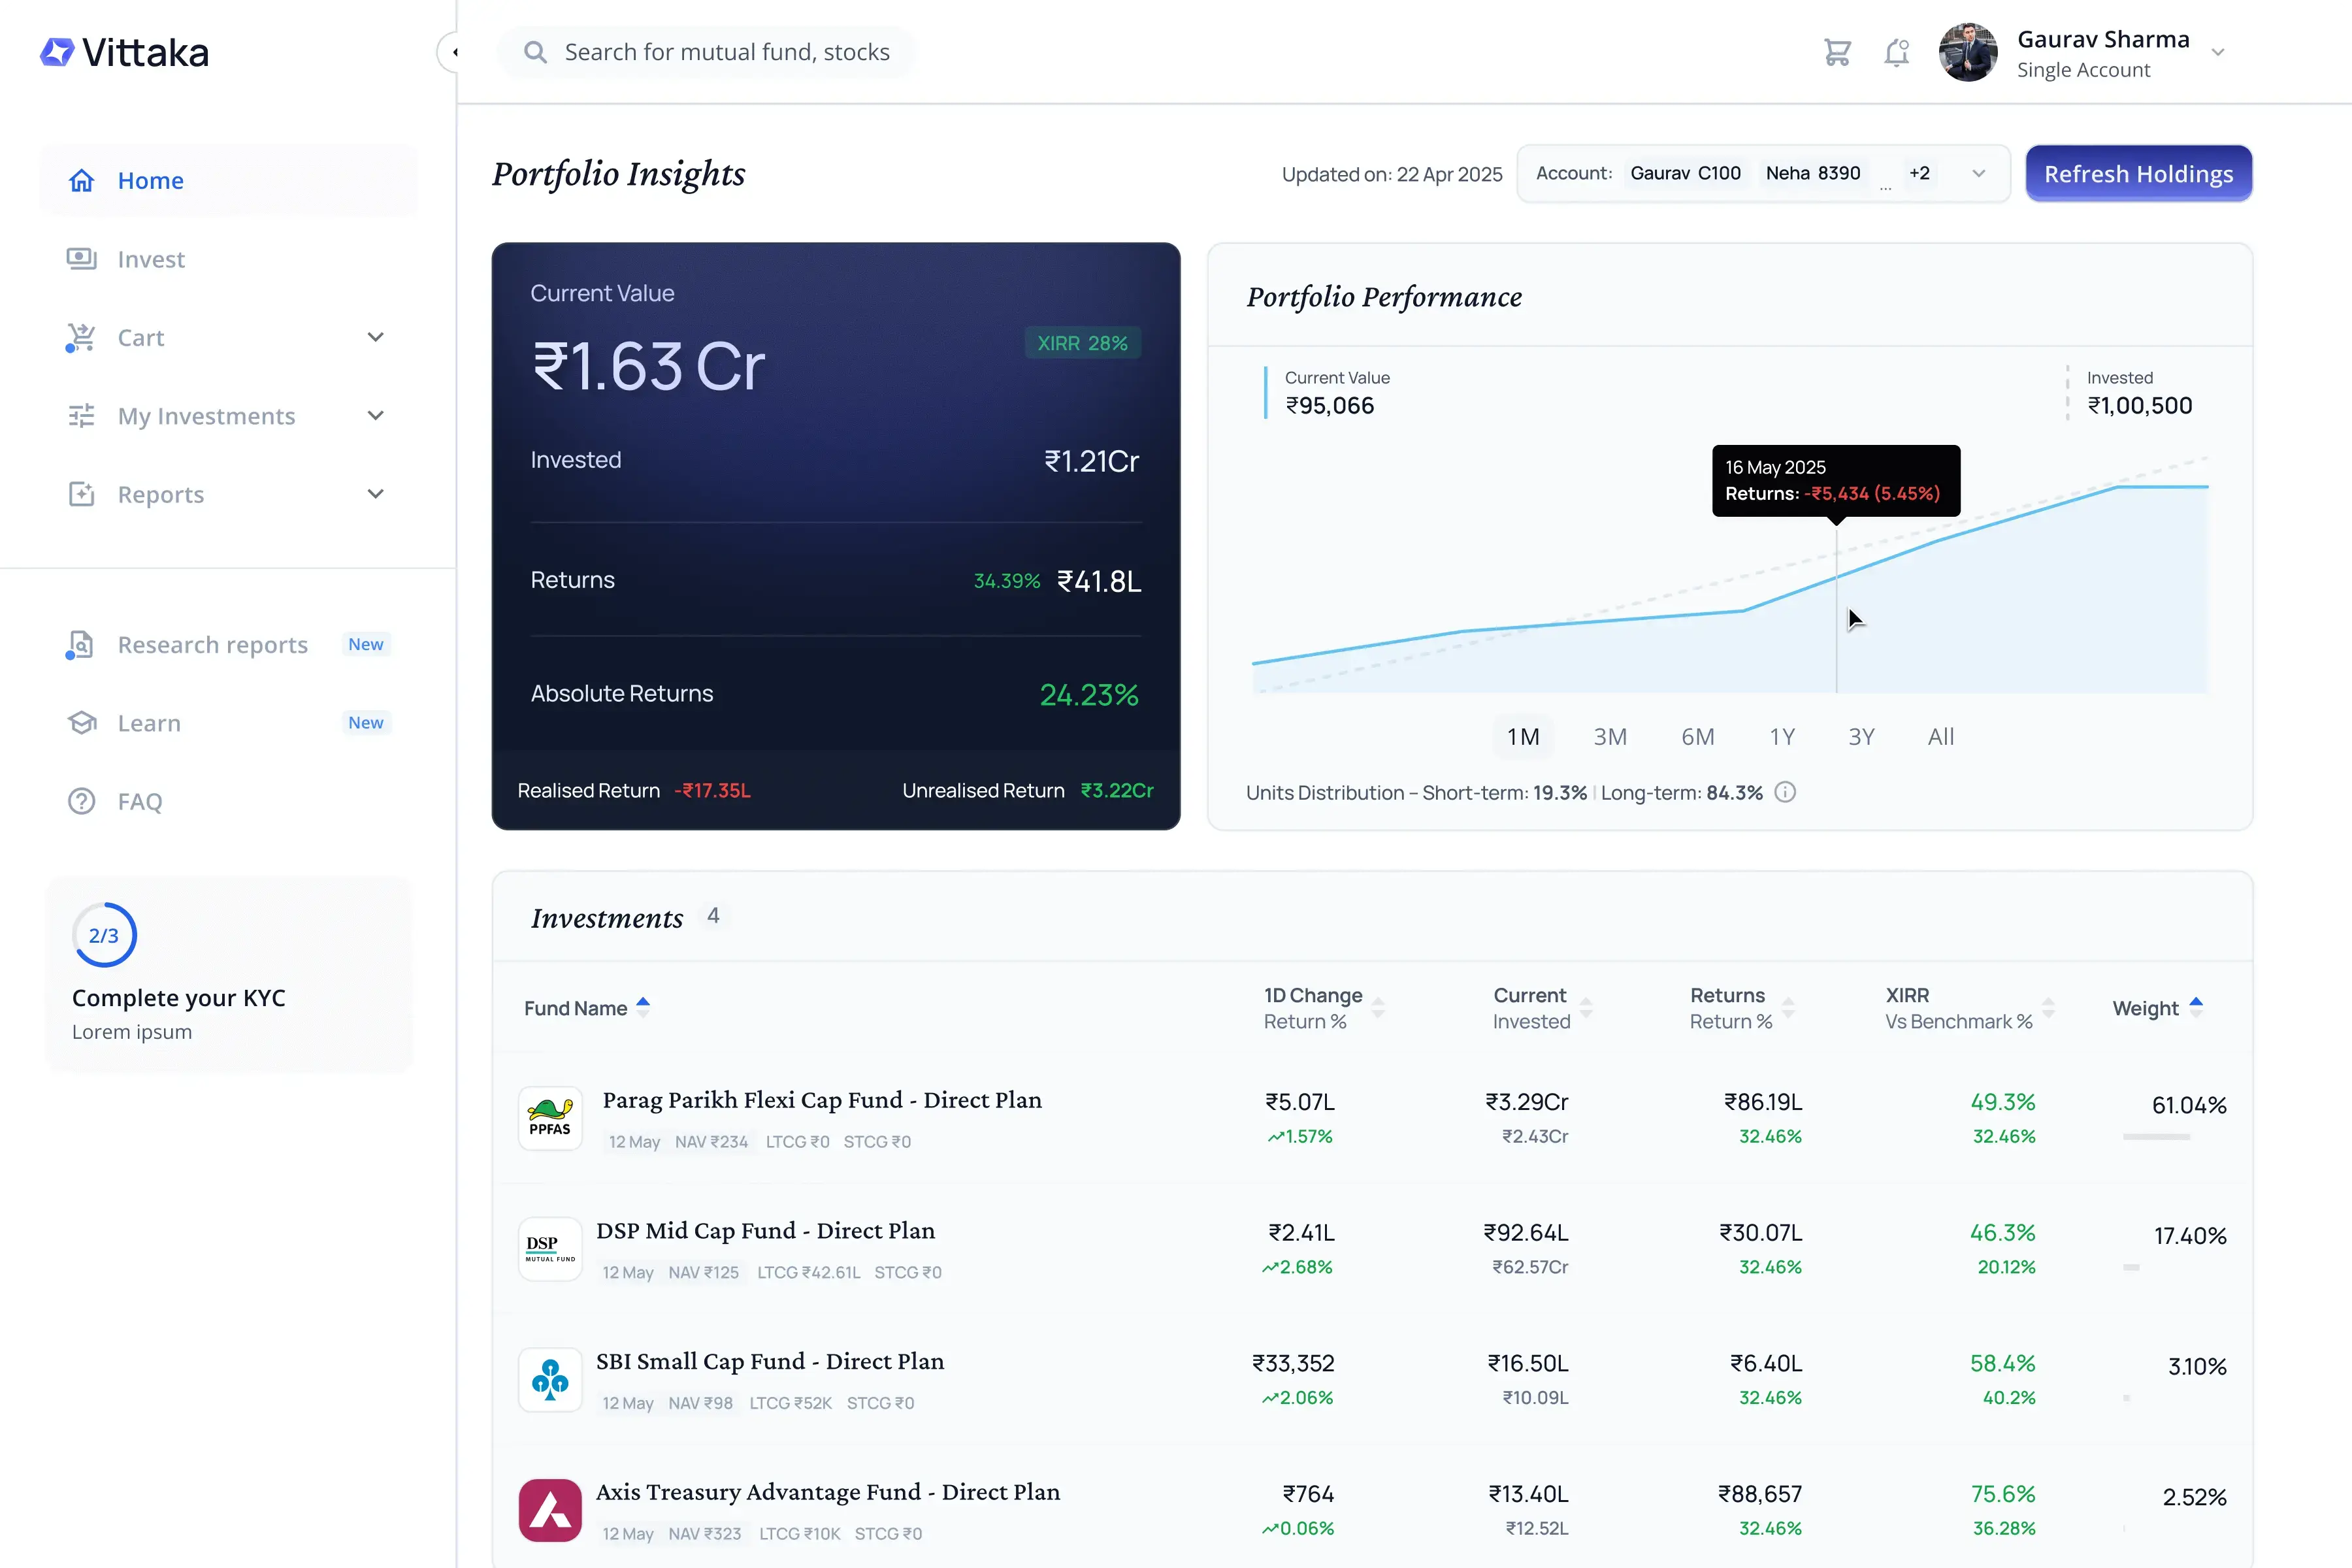This screenshot has width=2352, height=1568.
Task: Open DSP Mid Cap Fund details
Action: tap(765, 1231)
